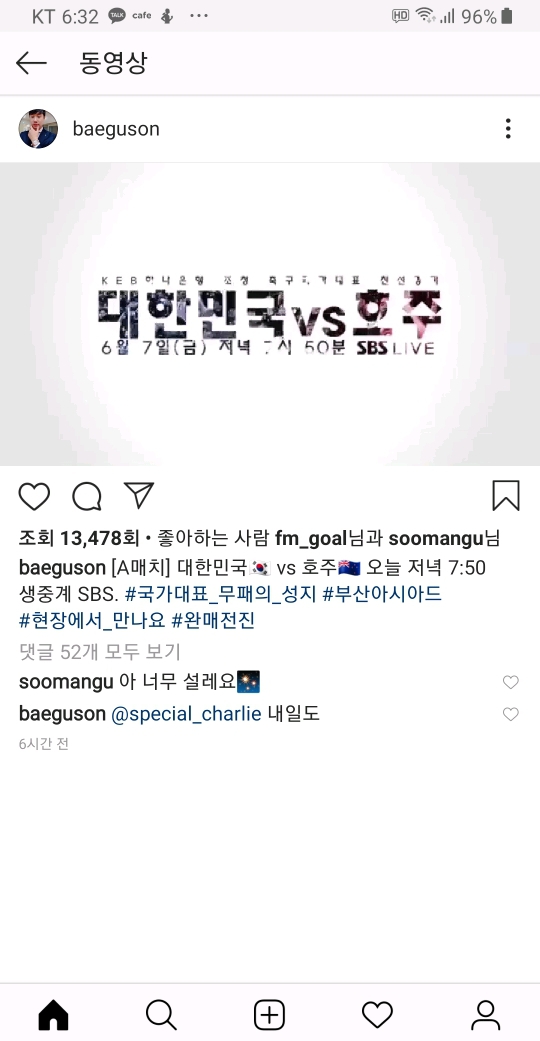540x1041 pixels.
Task: Open the Profile tab via the person icon
Action: 486,1015
